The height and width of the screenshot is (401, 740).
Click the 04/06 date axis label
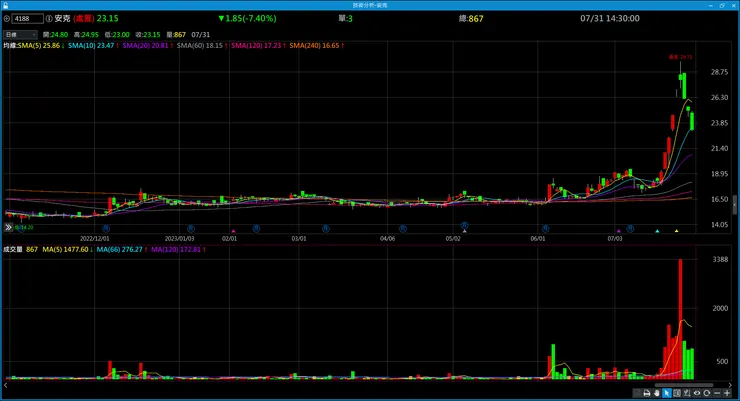(387, 239)
